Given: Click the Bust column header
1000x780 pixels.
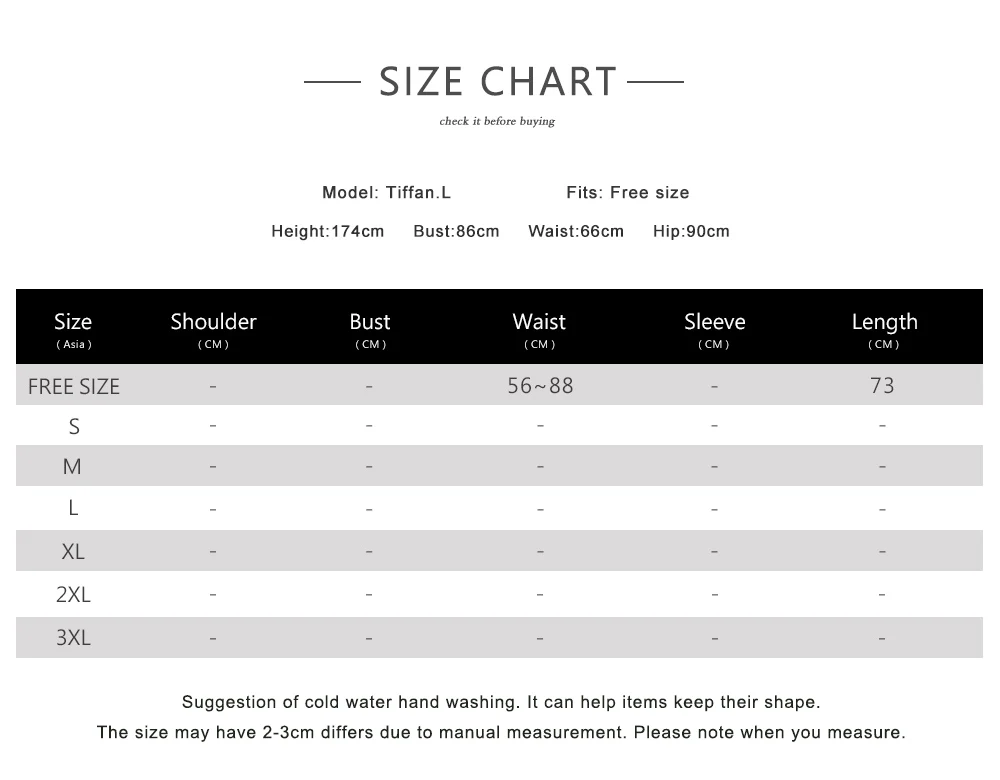Looking at the screenshot, I should pyautogui.click(x=370, y=328).
